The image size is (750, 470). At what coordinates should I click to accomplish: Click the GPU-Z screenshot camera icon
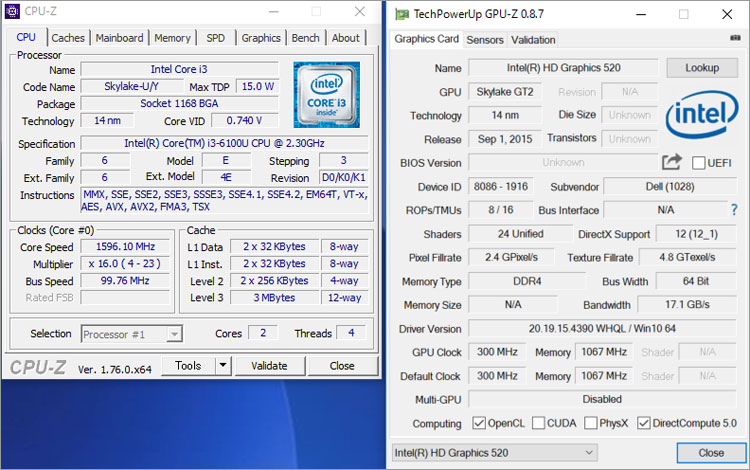click(x=735, y=38)
